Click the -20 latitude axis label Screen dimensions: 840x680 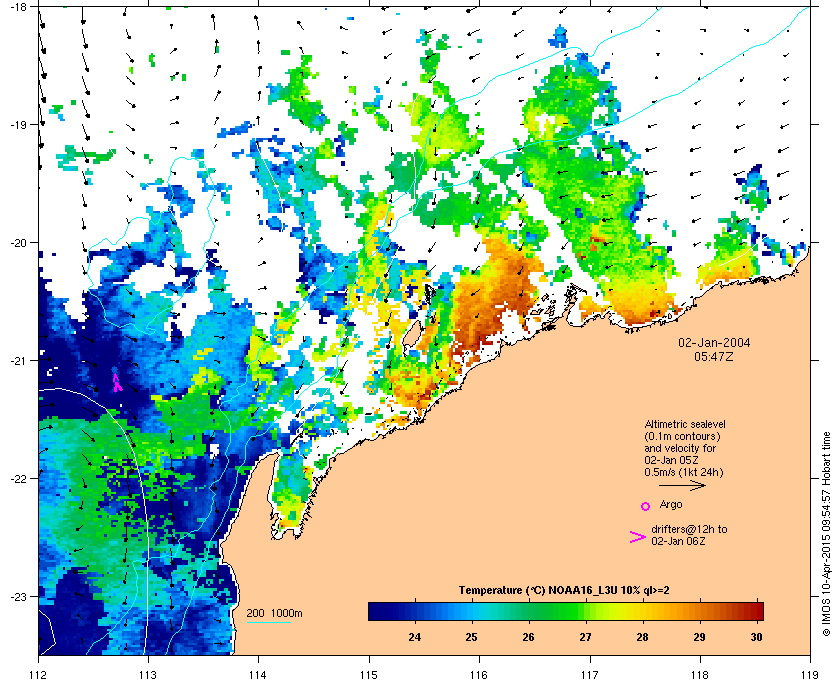18,243
